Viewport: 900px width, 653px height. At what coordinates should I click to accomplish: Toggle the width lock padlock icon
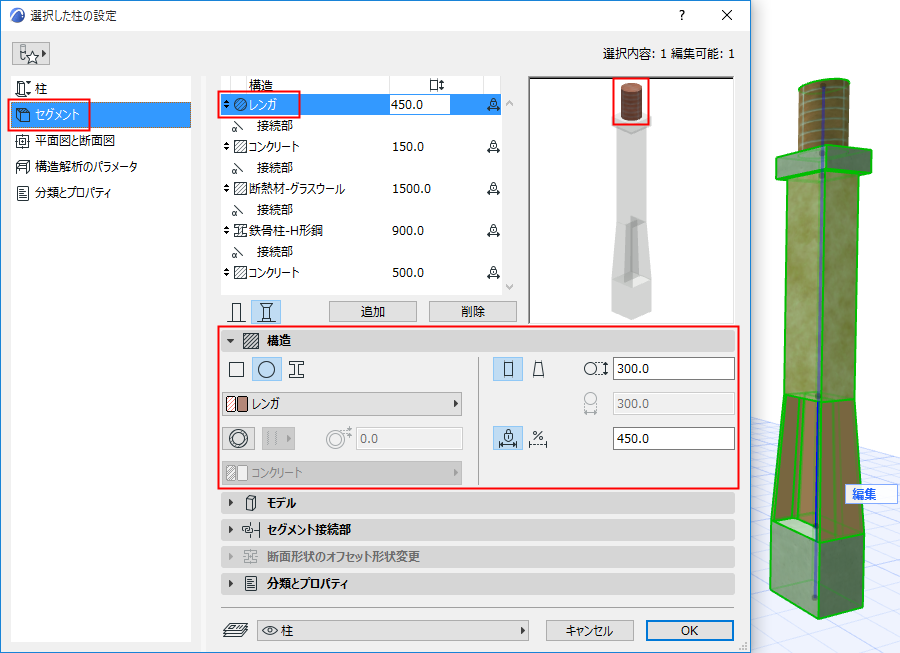[508, 438]
